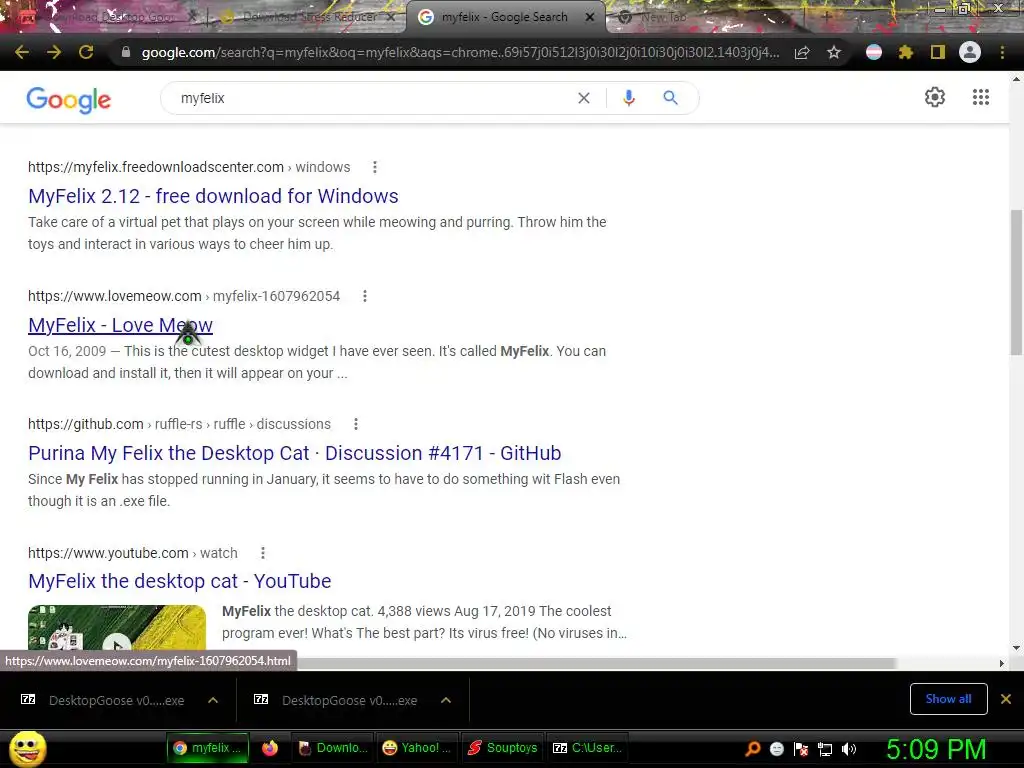Screen dimensions: 1024x768
Task: Click the browser forward arrow
Action: tap(54, 52)
